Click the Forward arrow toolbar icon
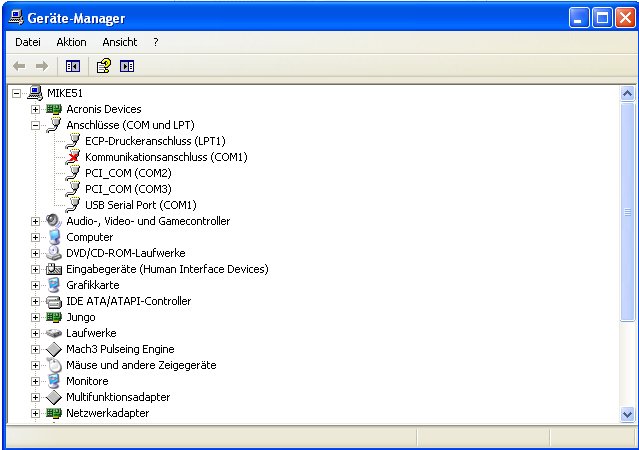Viewport: 639px width, 450px height. click(x=42, y=66)
